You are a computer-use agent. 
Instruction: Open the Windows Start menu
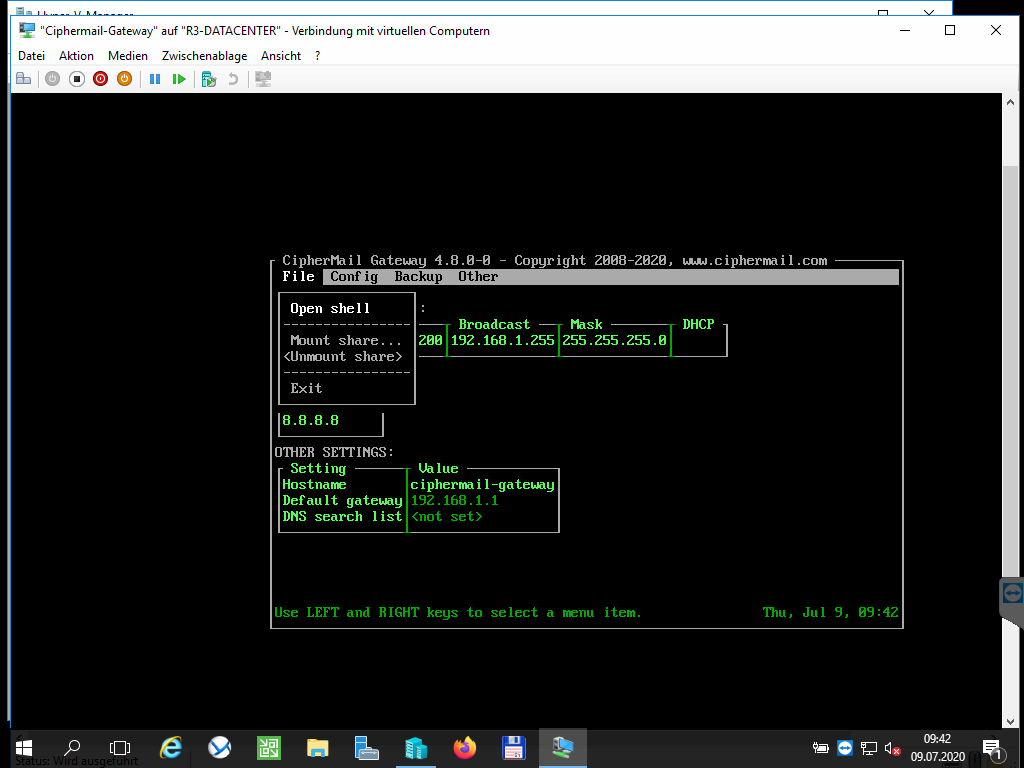[x=24, y=747]
